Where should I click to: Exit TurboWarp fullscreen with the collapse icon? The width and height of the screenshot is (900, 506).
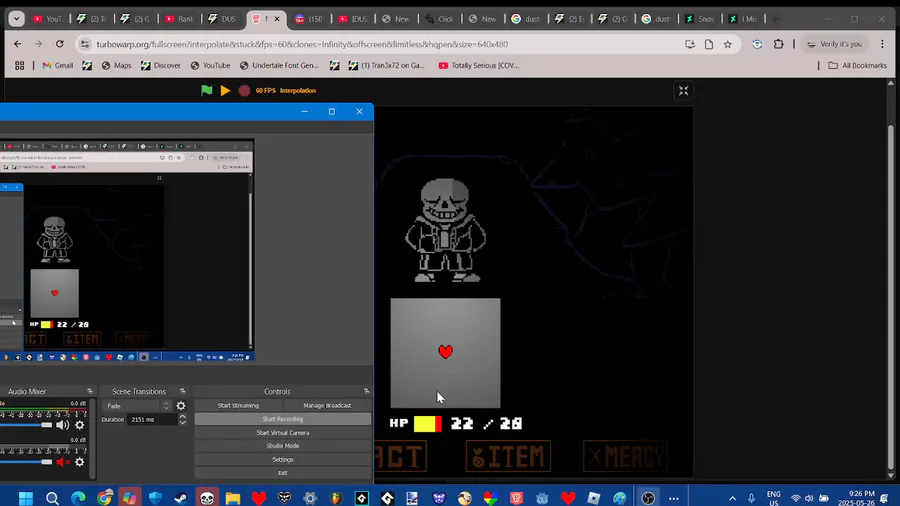pos(684,91)
